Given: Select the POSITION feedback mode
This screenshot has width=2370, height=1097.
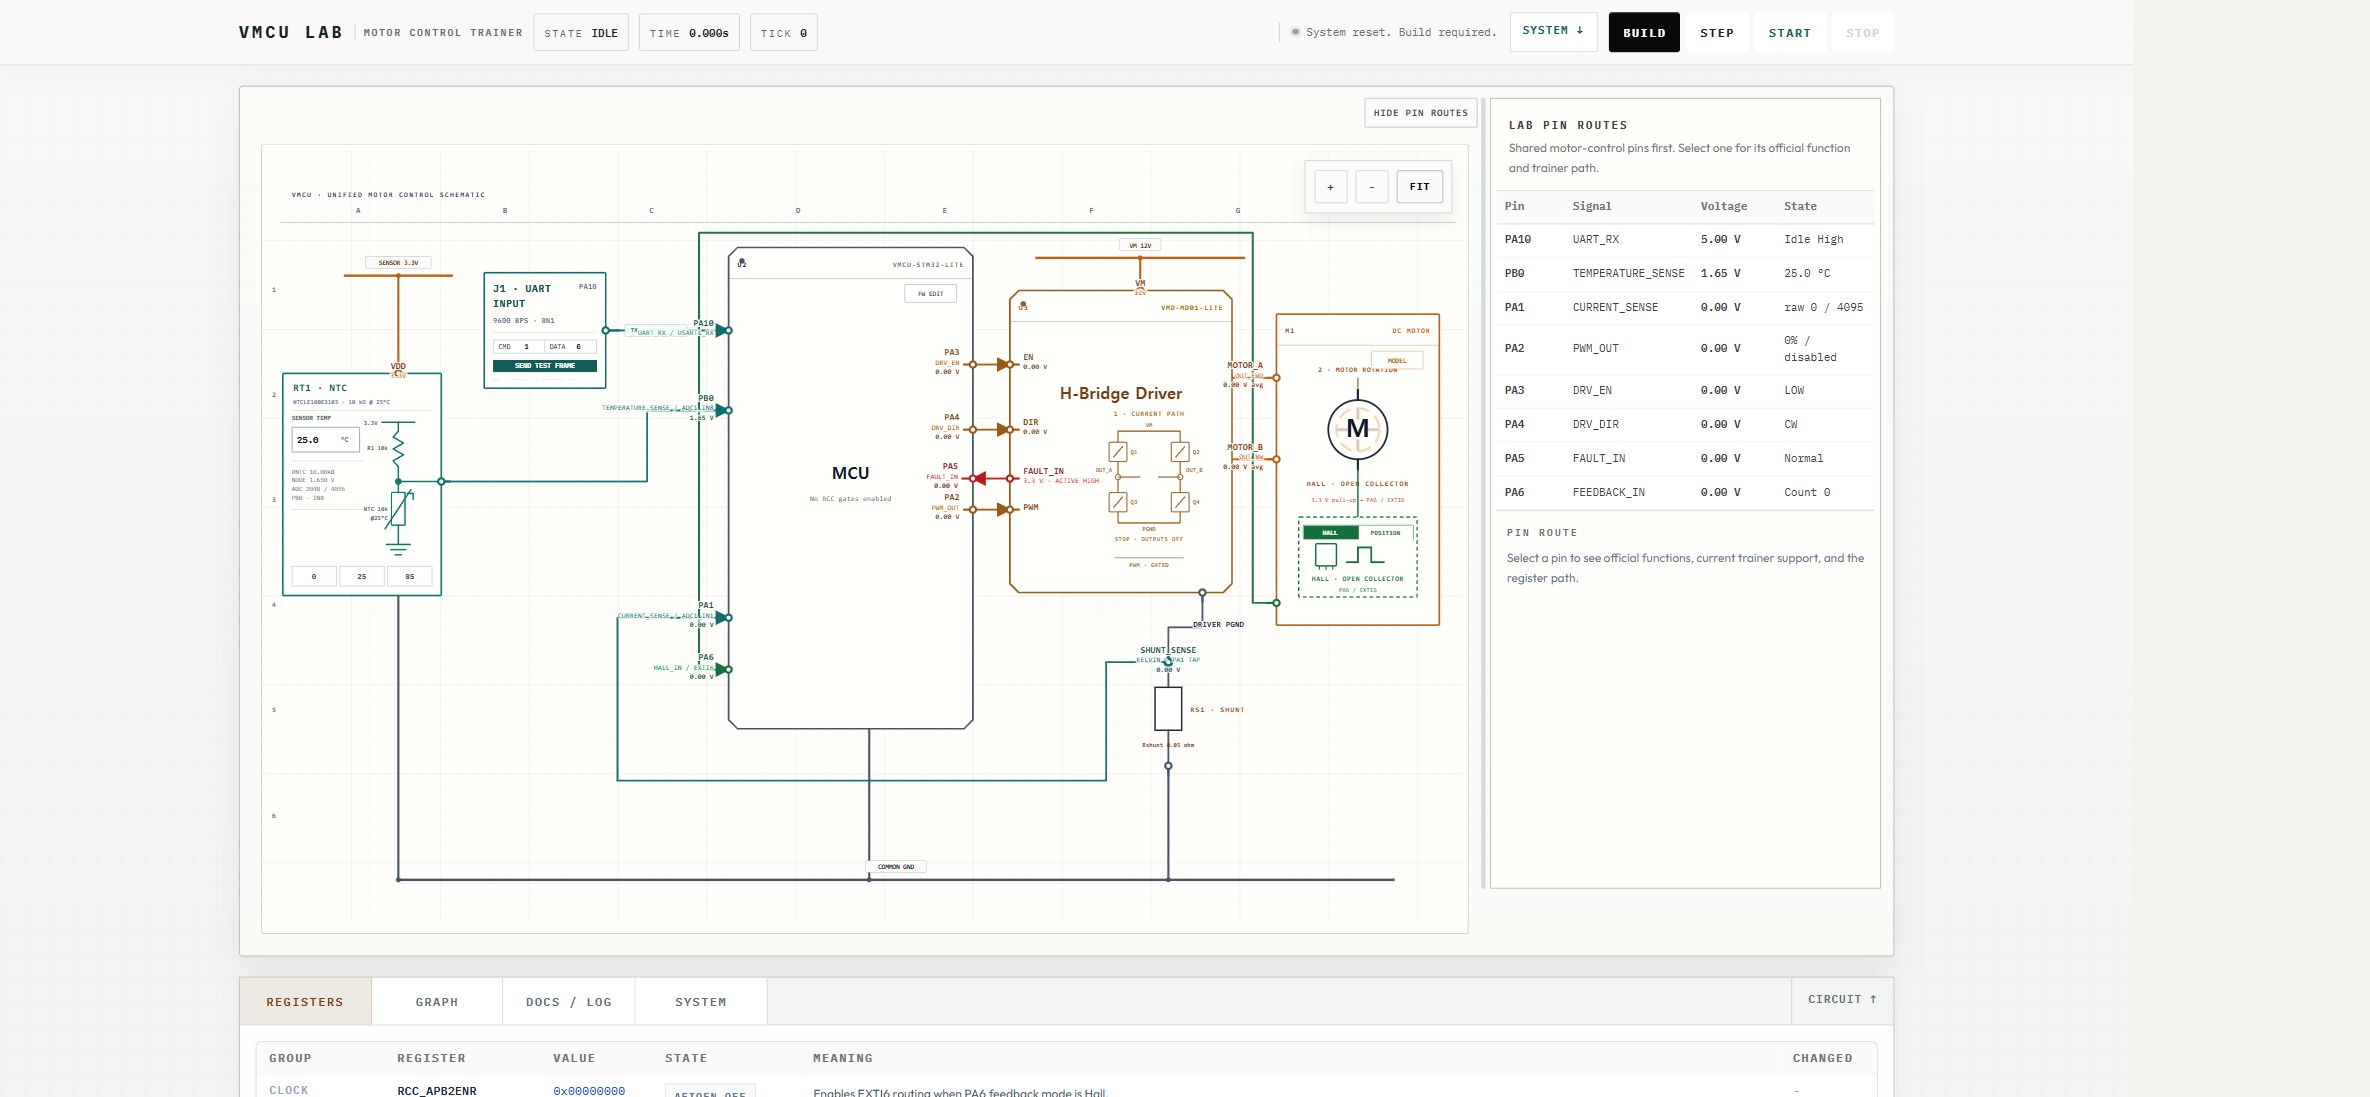Looking at the screenshot, I should [1385, 533].
